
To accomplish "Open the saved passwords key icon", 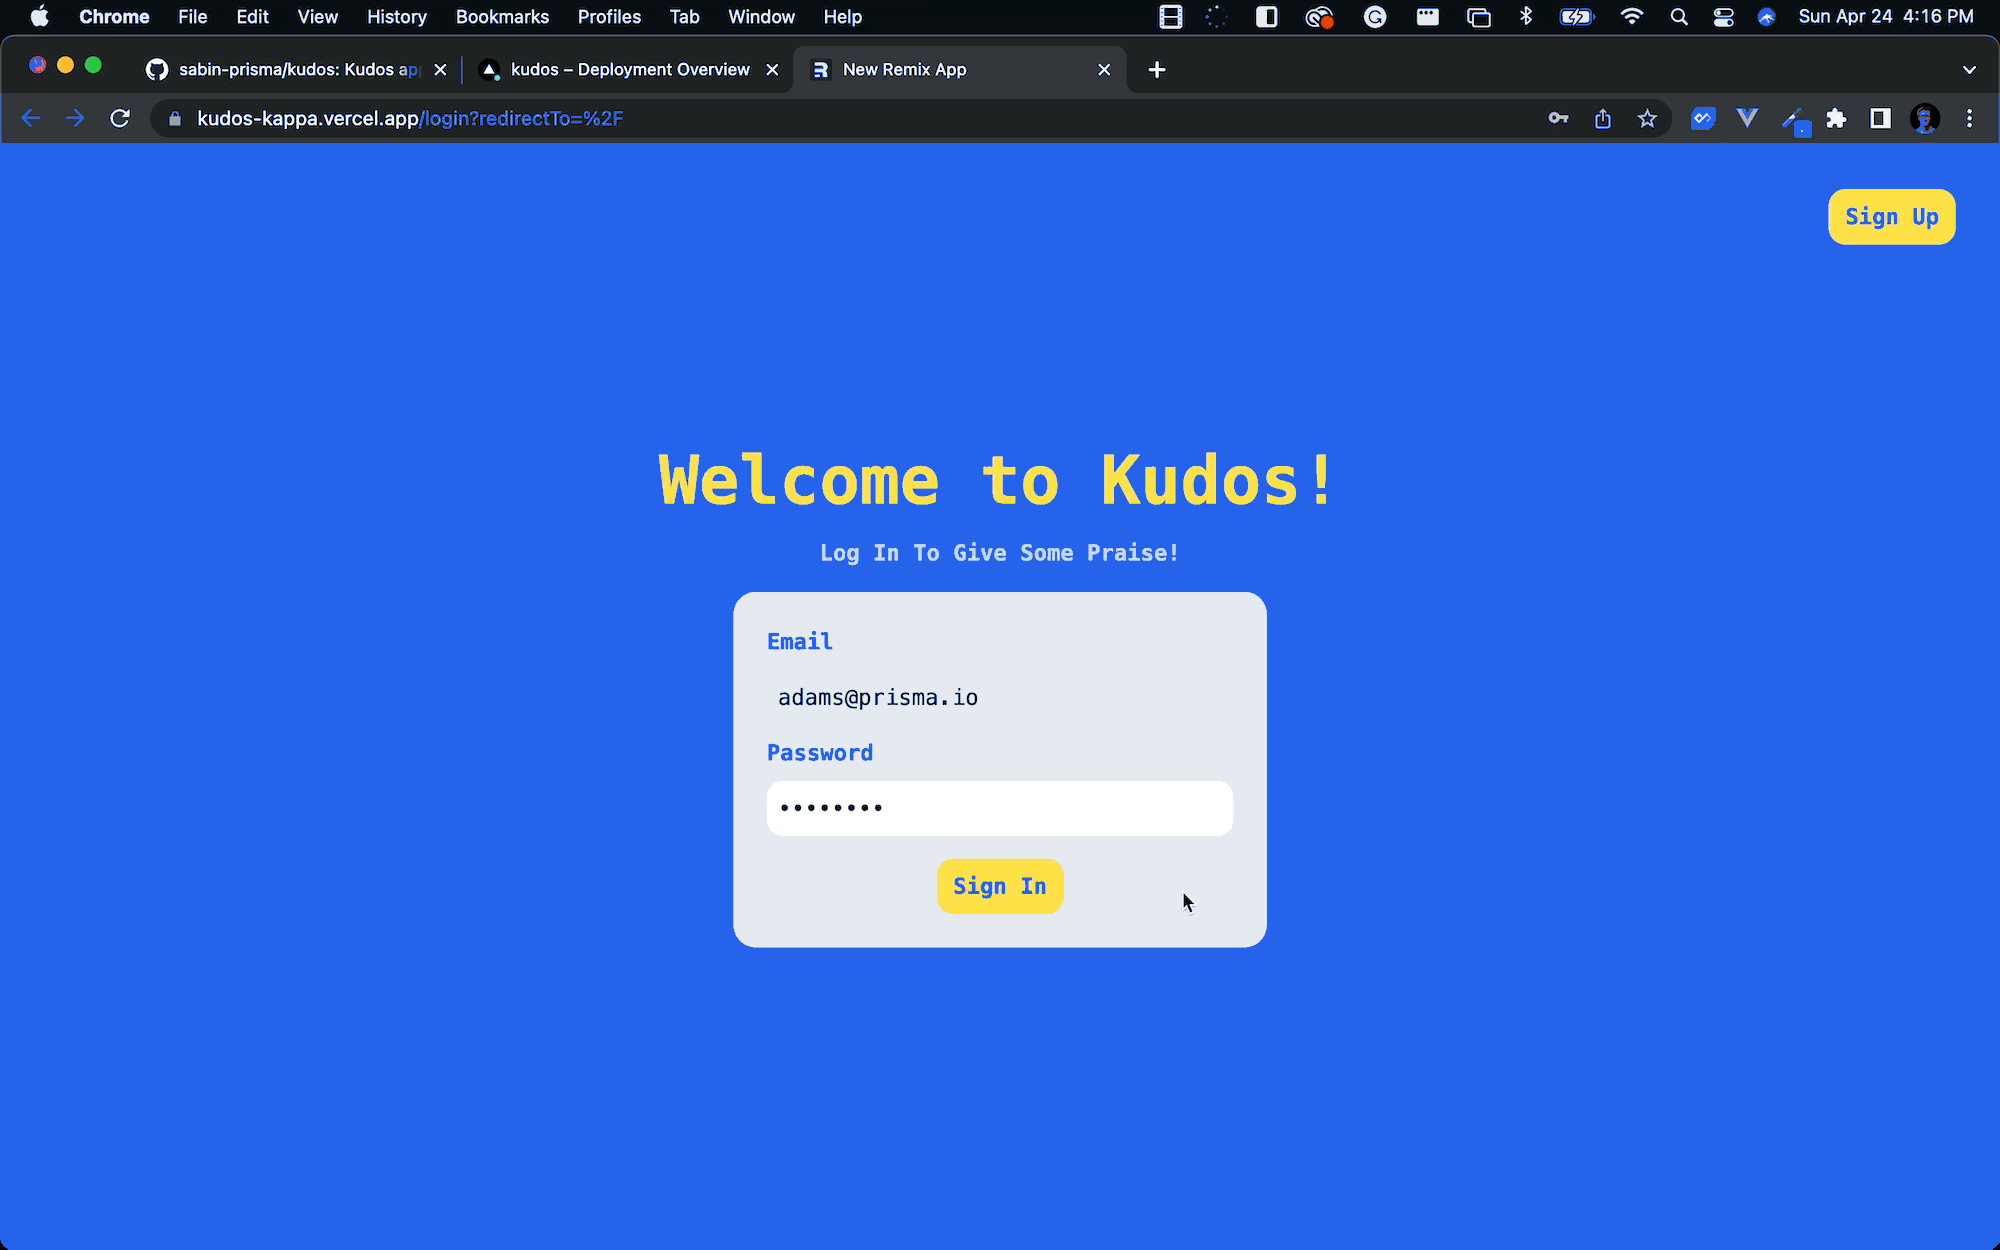I will pos(1558,119).
